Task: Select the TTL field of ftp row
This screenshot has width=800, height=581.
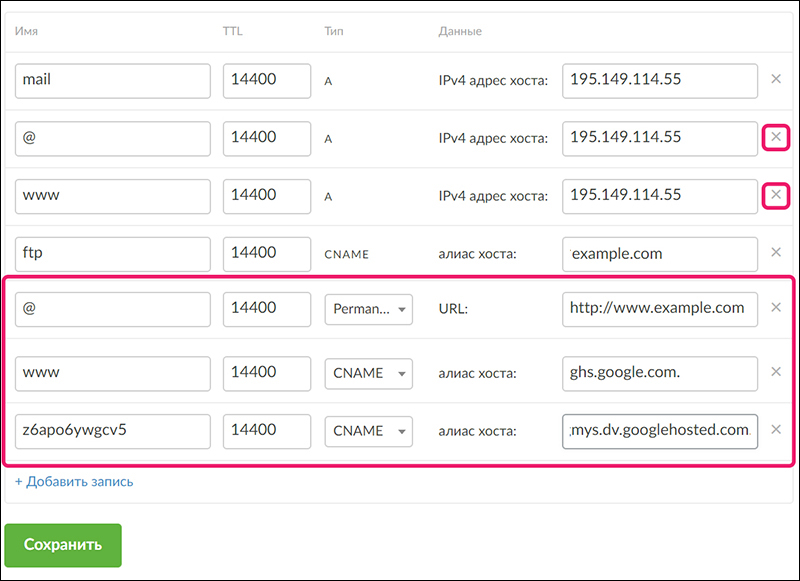Action: [x=266, y=254]
